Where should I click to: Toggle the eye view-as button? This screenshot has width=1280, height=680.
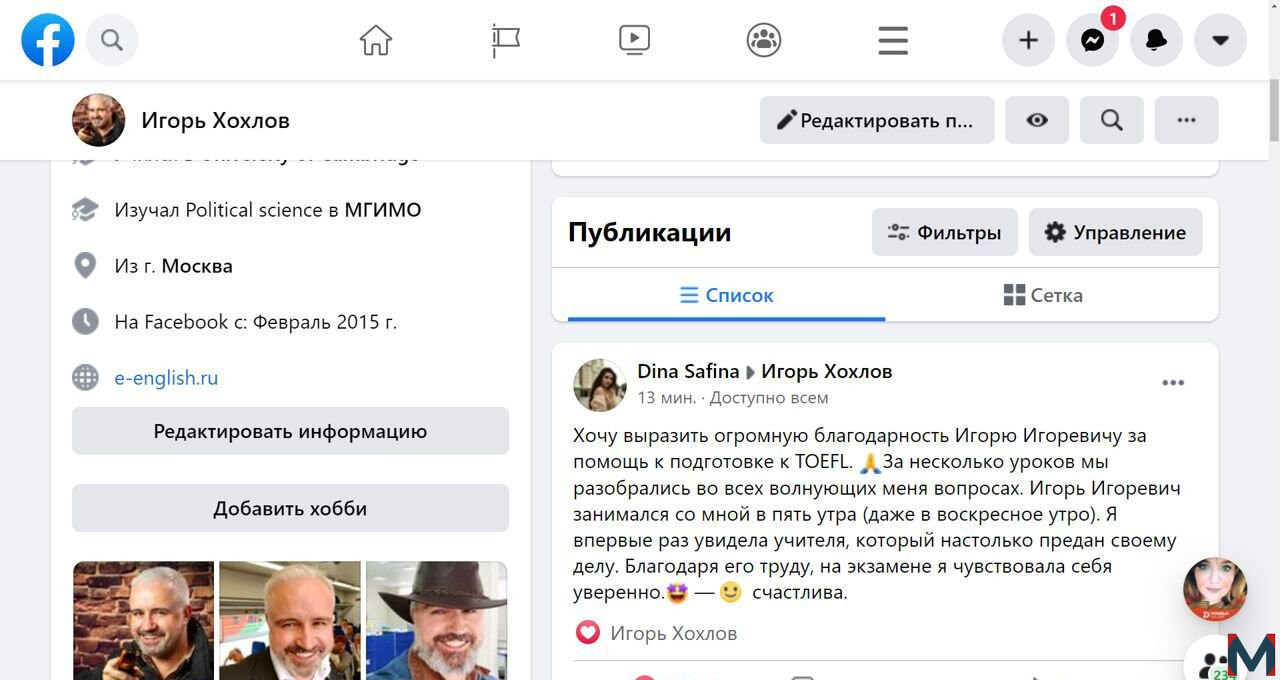pos(1037,120)
